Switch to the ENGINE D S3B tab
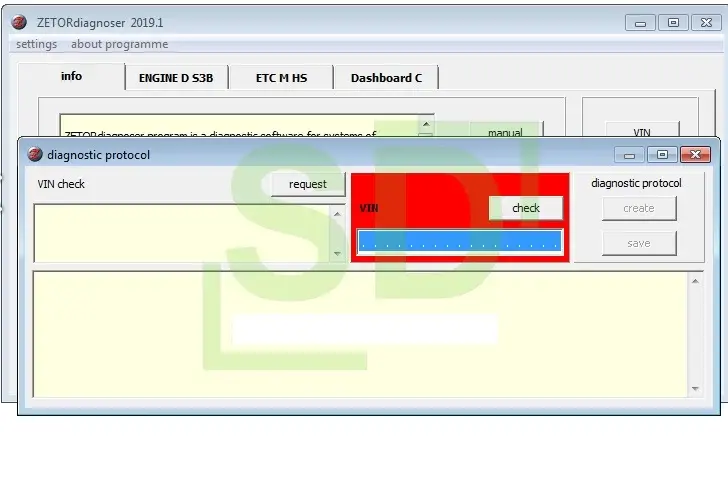Image resolution: width=728 pixels, height=500 pixels. [x=176, y=78]
